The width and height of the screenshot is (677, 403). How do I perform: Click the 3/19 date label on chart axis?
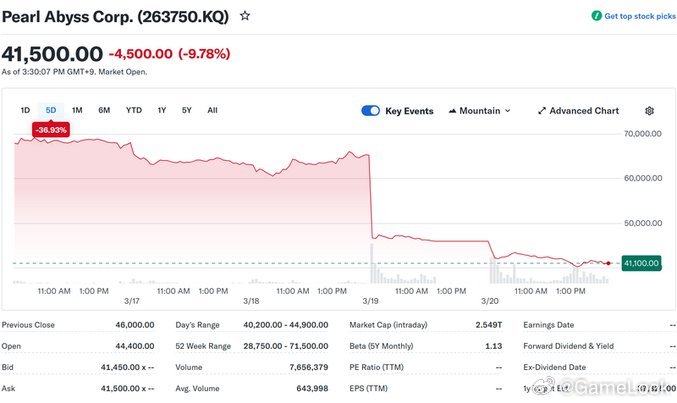pos(370,301)
